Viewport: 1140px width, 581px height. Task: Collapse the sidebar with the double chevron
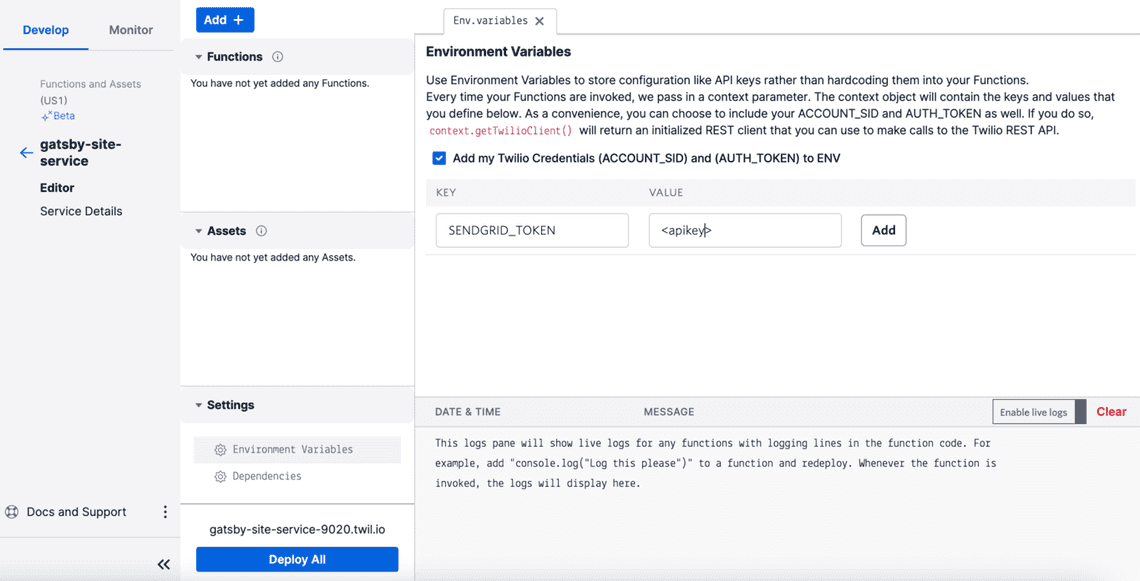click(x=164, y=564)
